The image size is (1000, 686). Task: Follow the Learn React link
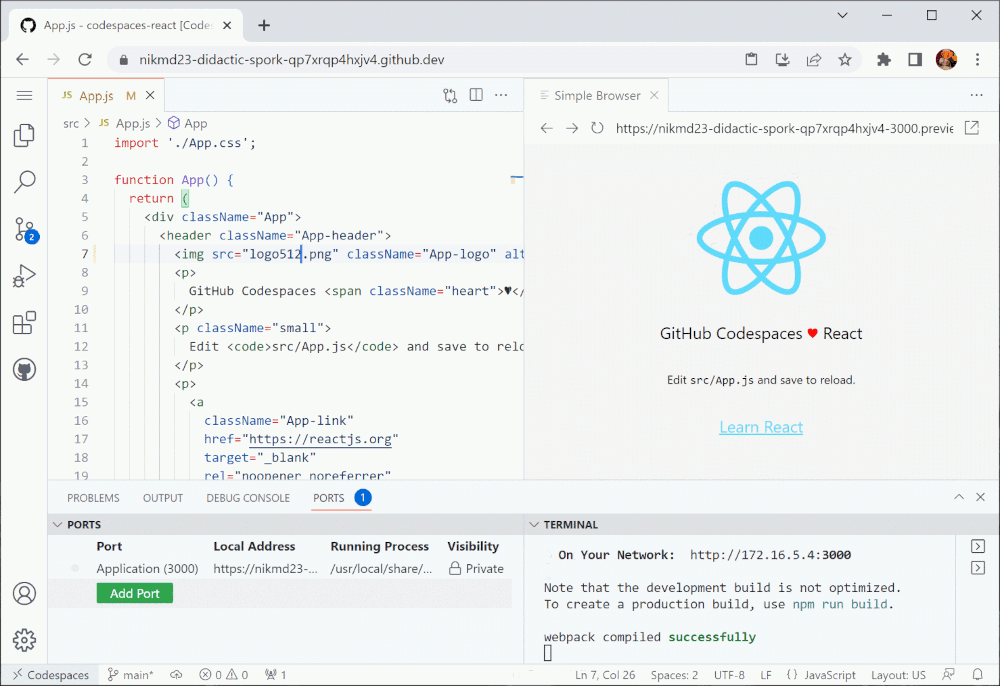coord(761,427)
